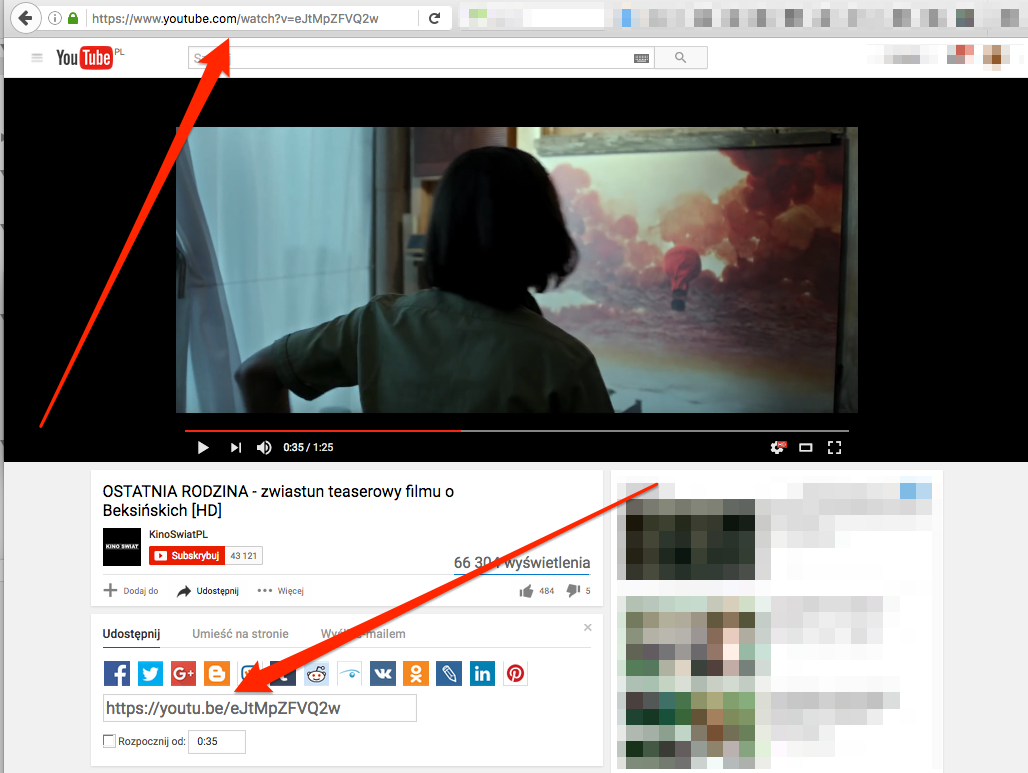
Task: Open the YouTube hamburger guide menu
Action: click(37, 58)
